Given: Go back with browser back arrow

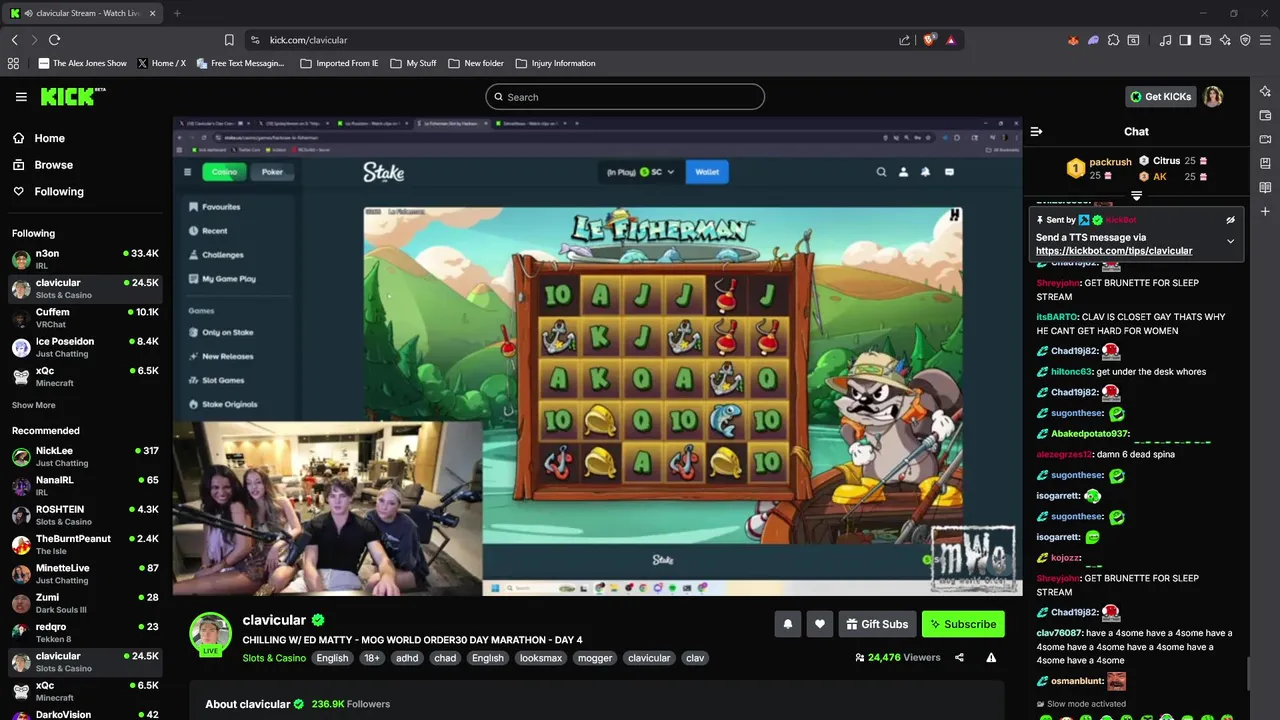Looking at the screenshot, I should pos(14,40).
